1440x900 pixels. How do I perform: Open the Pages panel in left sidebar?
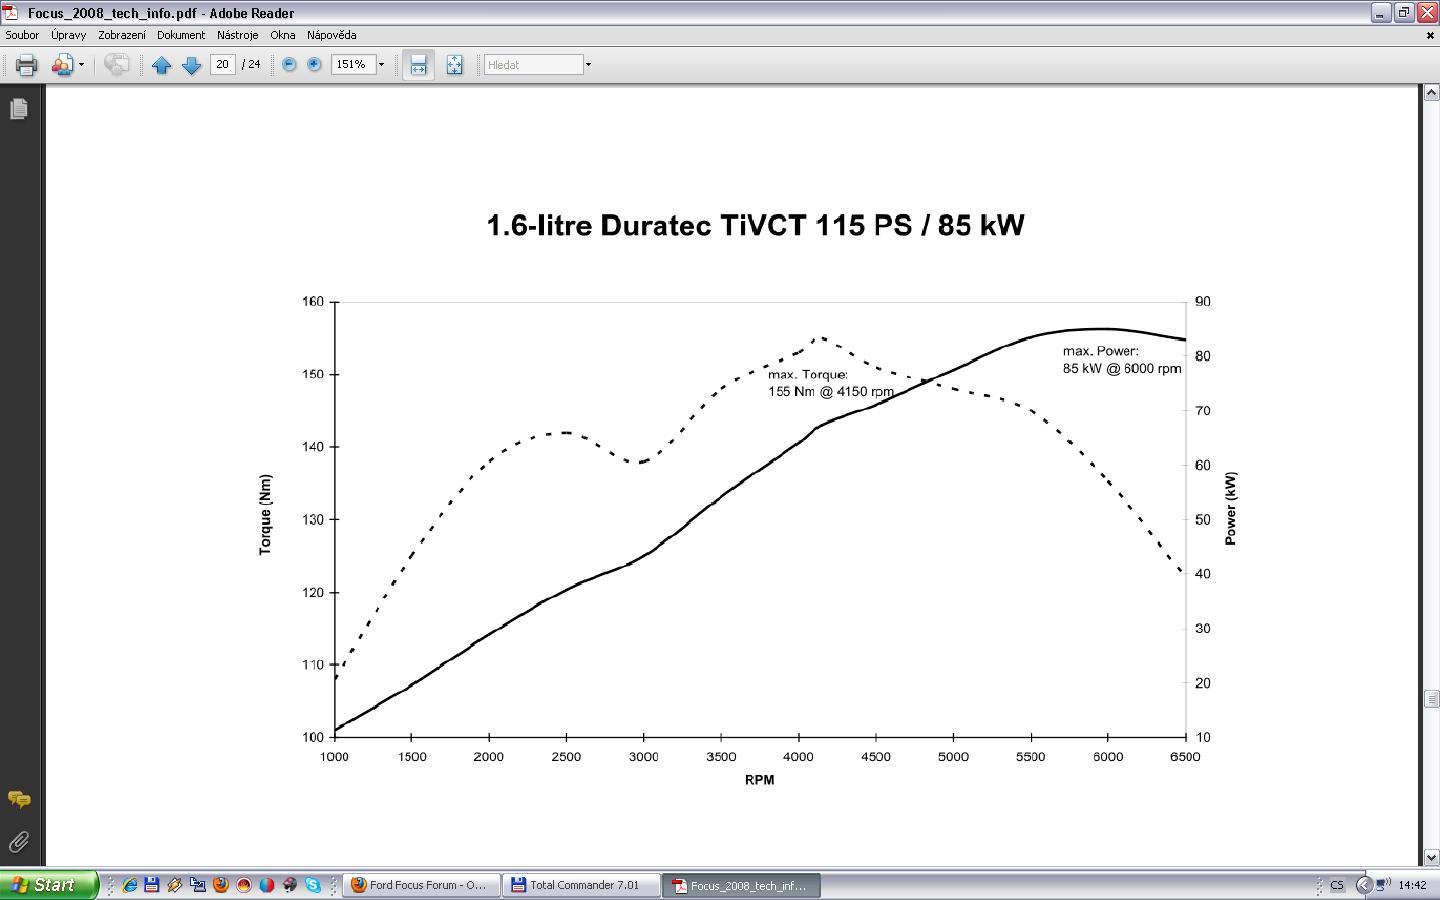point(18,109)
